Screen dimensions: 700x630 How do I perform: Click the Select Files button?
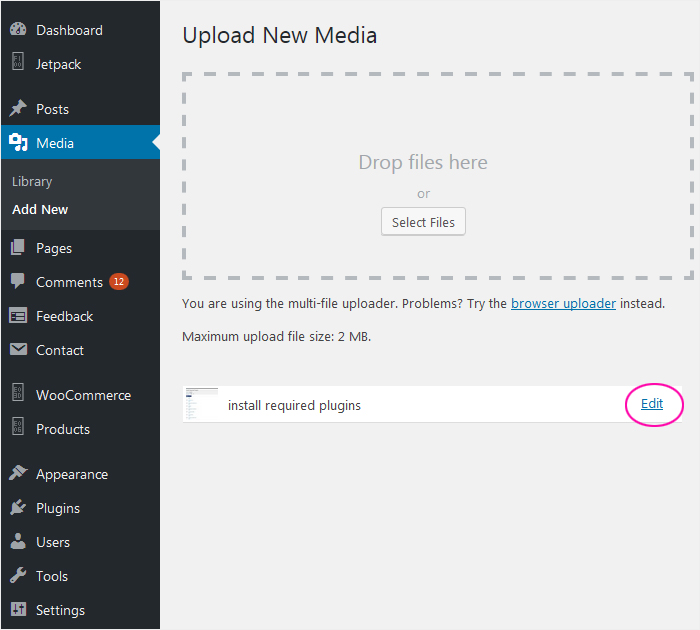click(x=423, y=221)
